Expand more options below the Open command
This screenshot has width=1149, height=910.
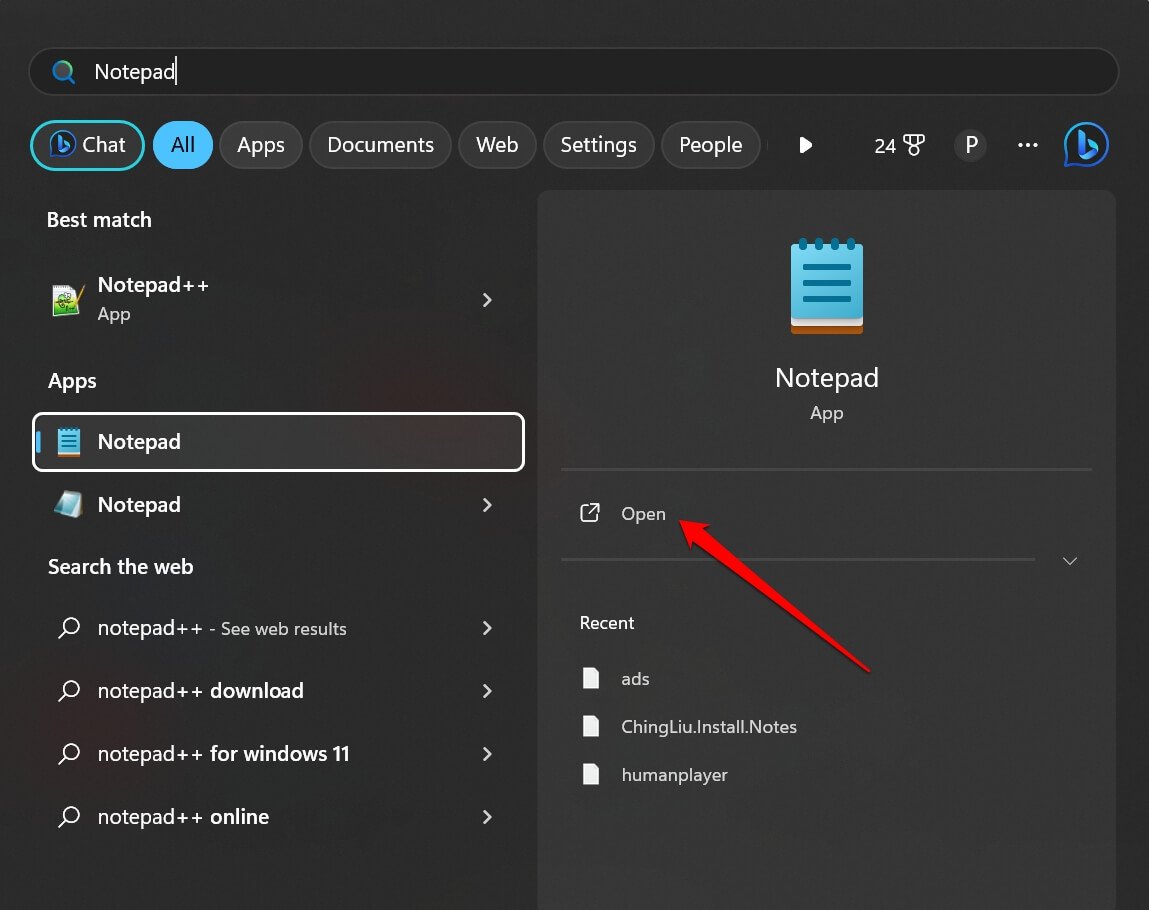coord(1069,561)
